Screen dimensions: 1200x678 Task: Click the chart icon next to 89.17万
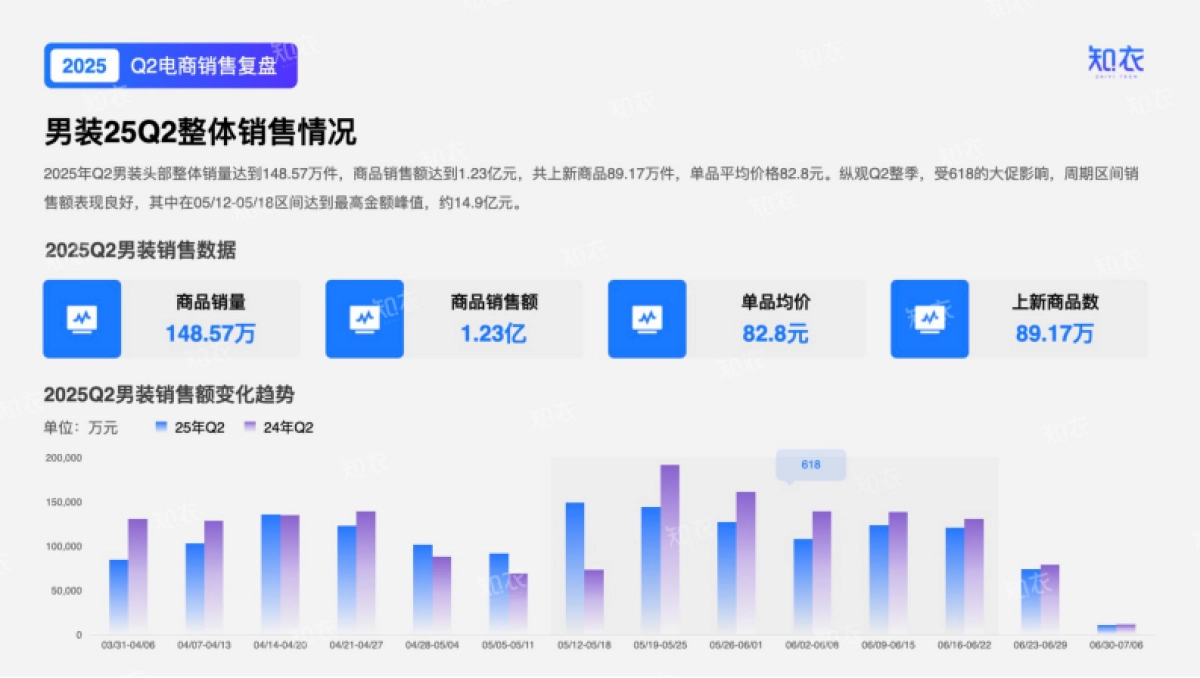[x=928, y=319]
